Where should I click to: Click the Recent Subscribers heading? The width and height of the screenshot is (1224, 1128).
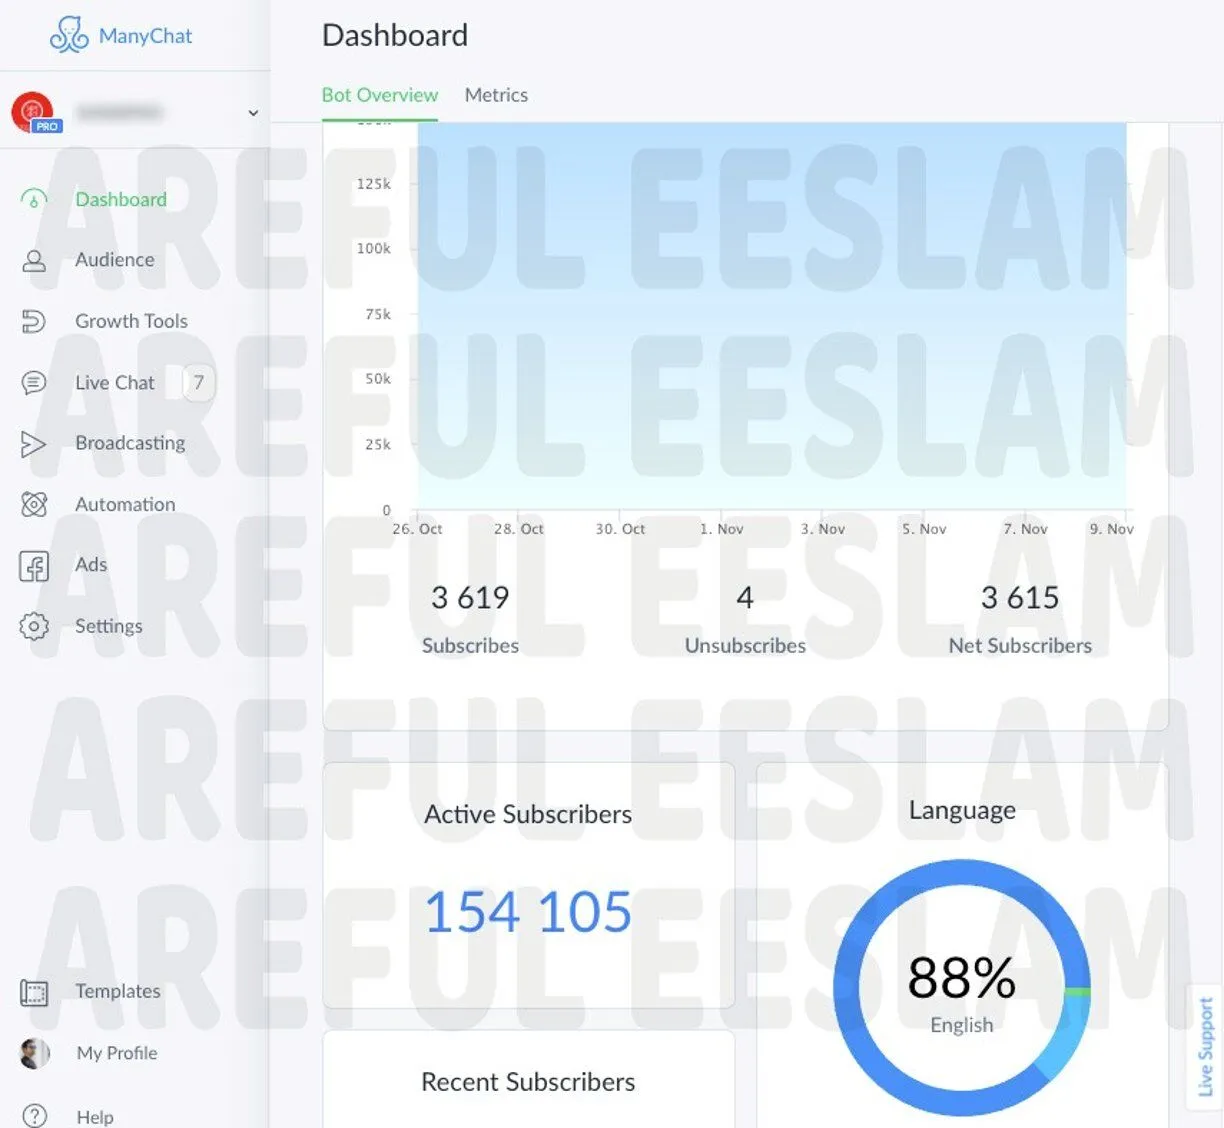528,1082
